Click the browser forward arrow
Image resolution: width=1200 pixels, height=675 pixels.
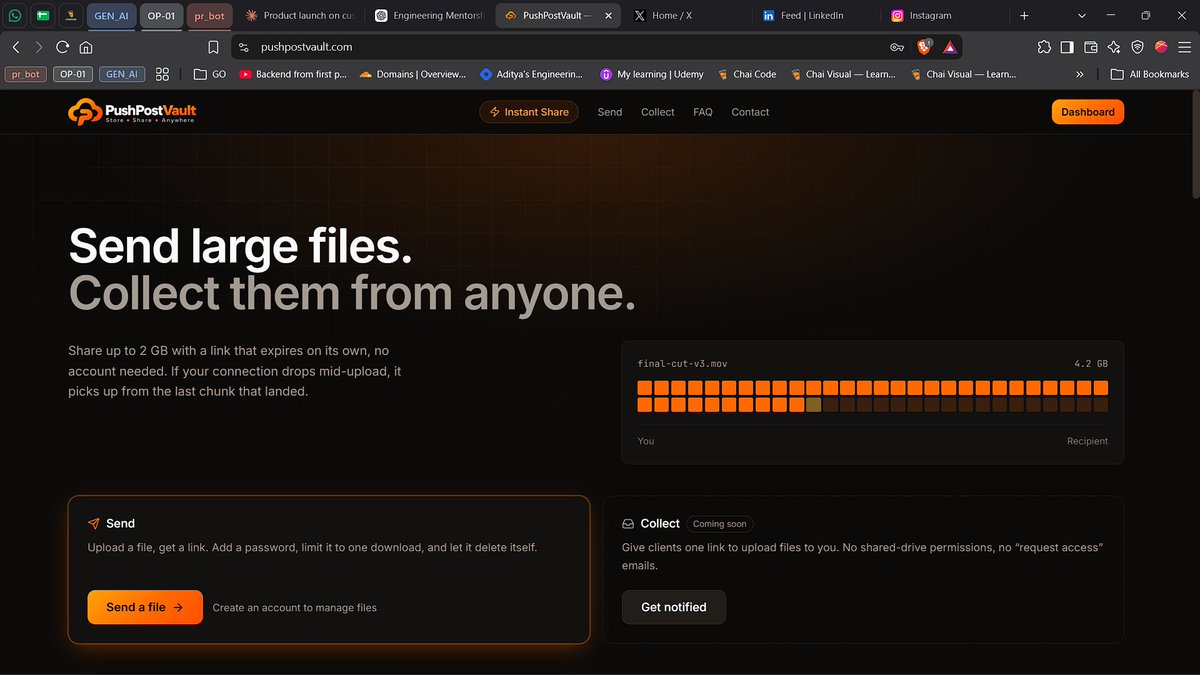[x=39, y=47]
